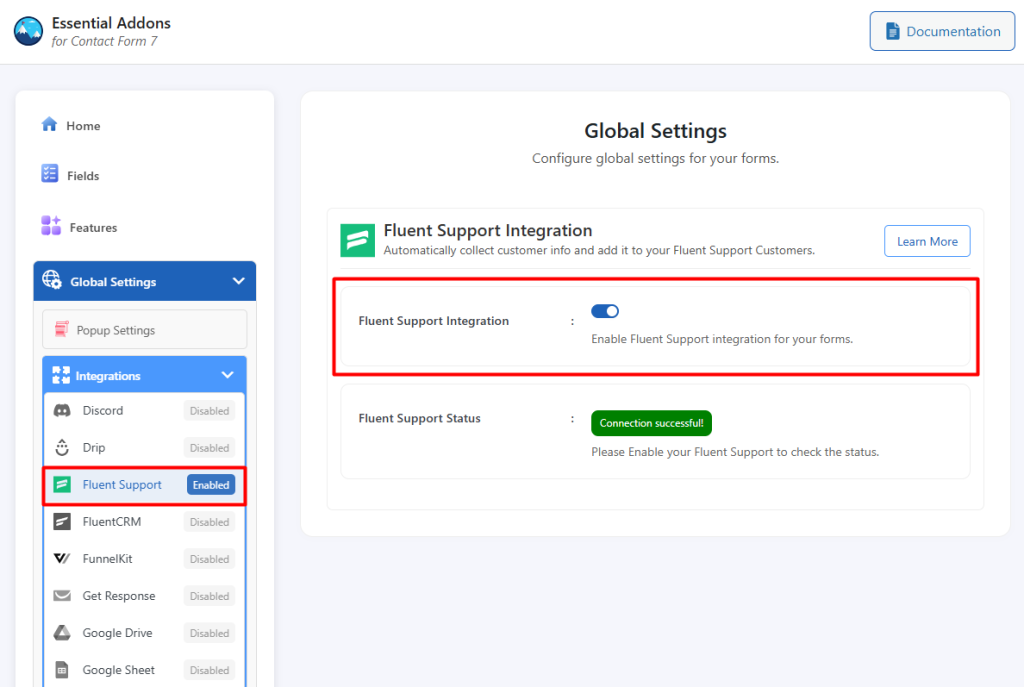The width and height of the screenshot is (1024, 687).
Task: Click the Global Settings page heading
Action: (655, 131)
